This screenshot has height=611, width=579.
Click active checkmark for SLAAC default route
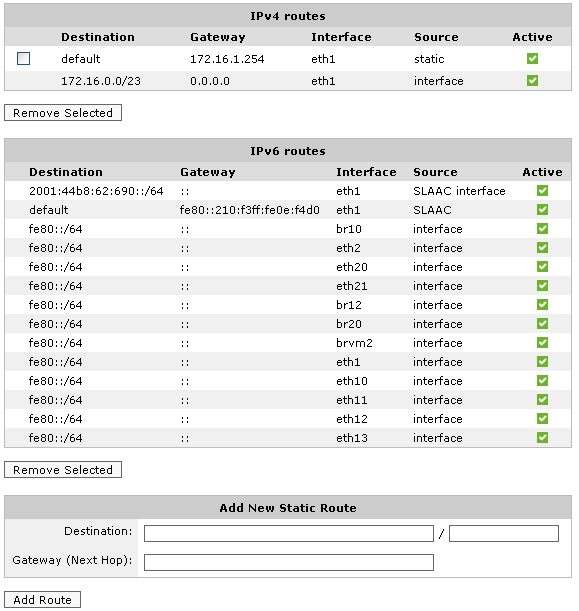click(542, 210)
